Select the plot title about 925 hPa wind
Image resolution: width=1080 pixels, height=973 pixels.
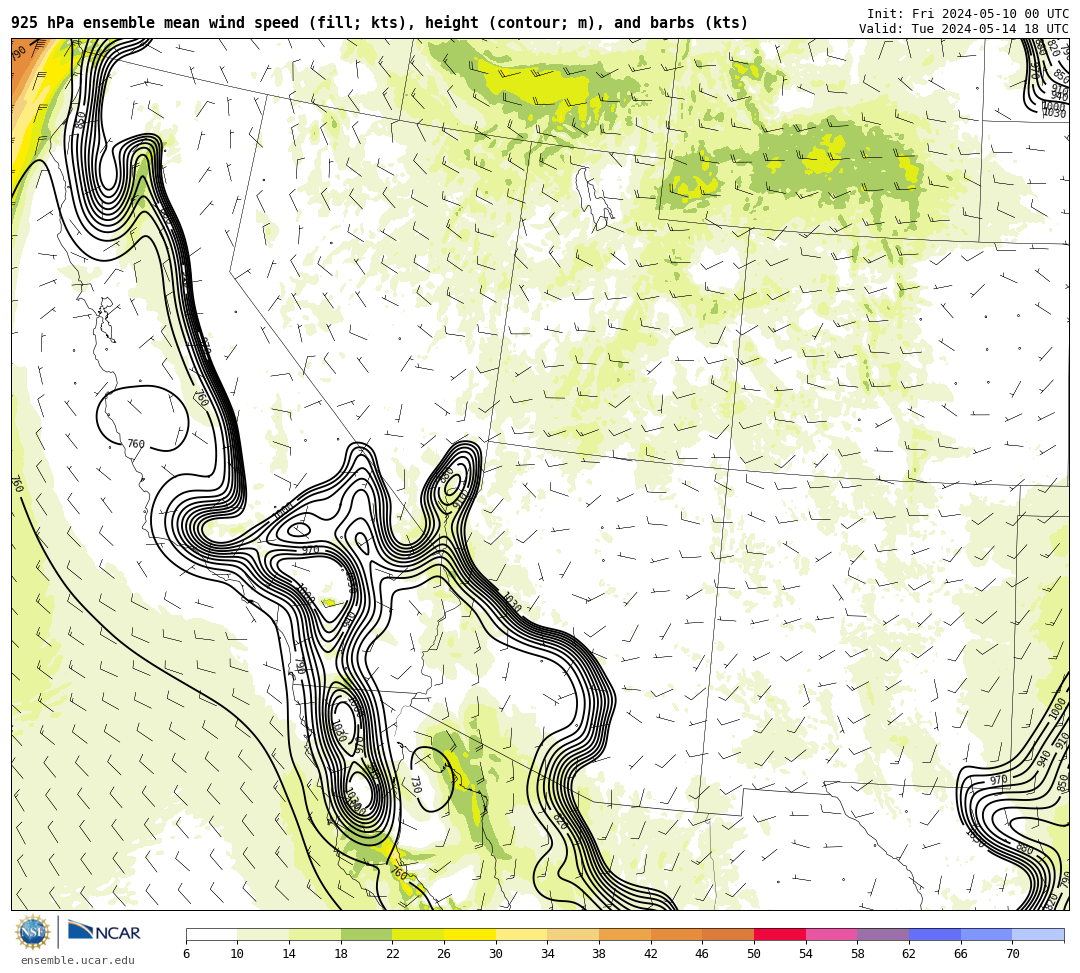coord(380,23)
